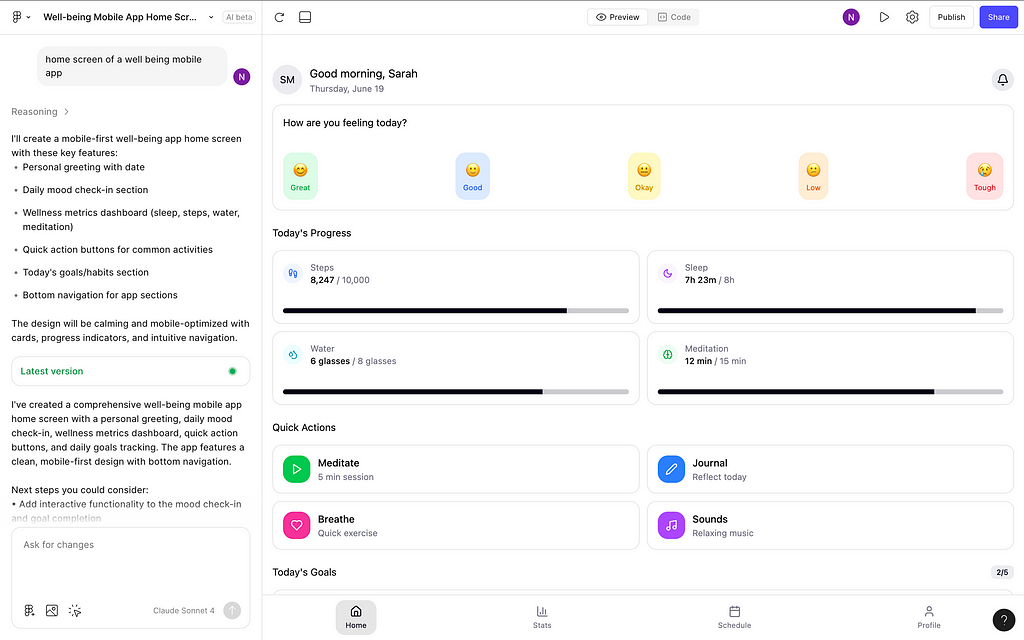Click the AI beta badge

pyautogui.click(x=239, y=18)
